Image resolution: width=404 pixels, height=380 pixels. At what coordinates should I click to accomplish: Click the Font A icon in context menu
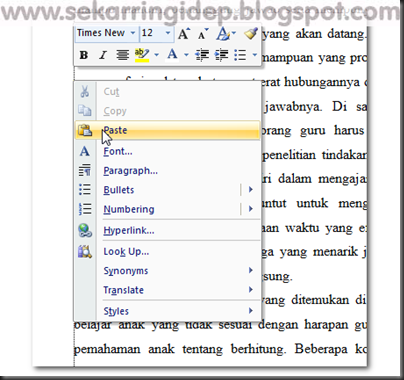click(x=85, y=151)
